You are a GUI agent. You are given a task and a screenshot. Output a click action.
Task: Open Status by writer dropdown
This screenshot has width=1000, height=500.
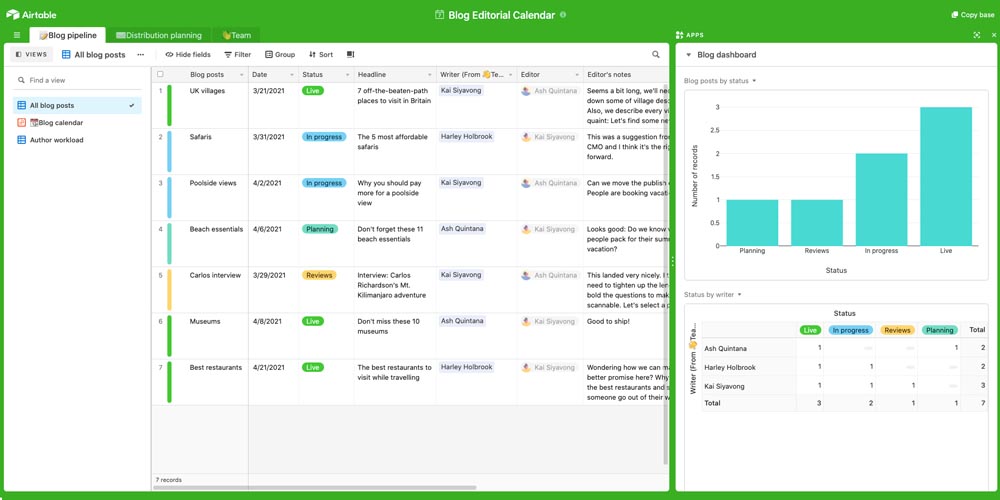pos(713,295)
